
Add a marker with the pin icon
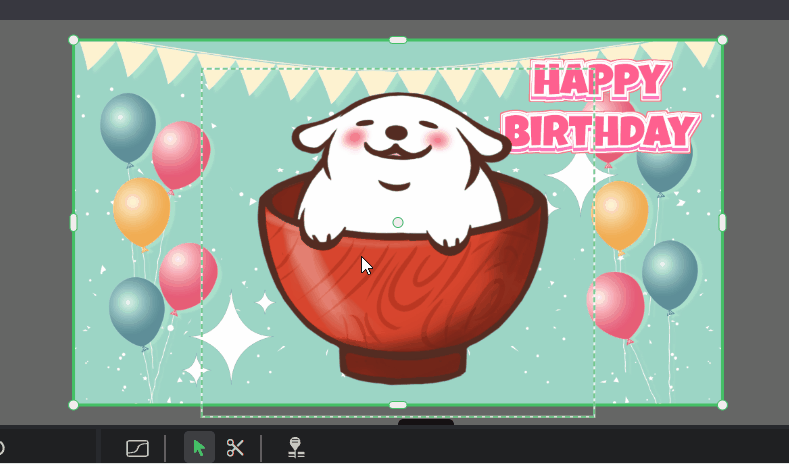(296, 447)
